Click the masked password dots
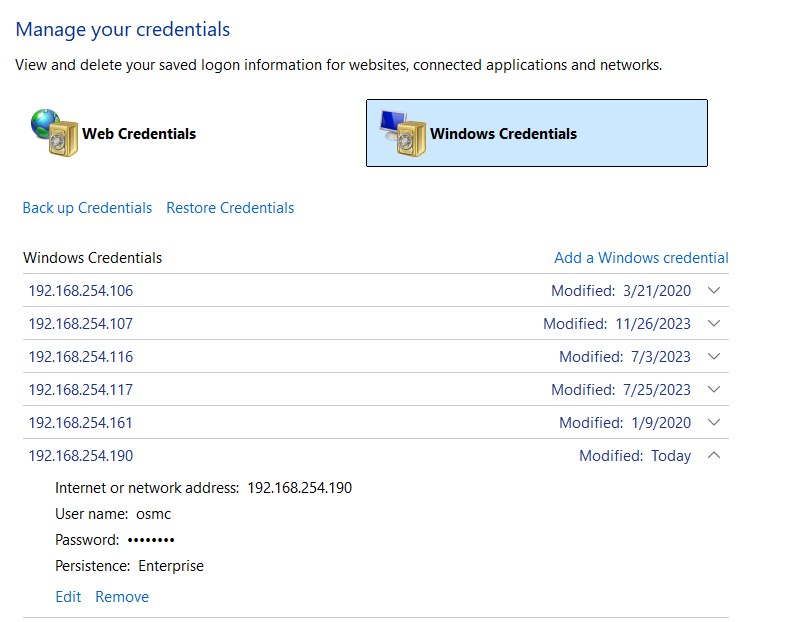This screenshot has width=793, height=622. pyautogui.click(x=151, y=540)
